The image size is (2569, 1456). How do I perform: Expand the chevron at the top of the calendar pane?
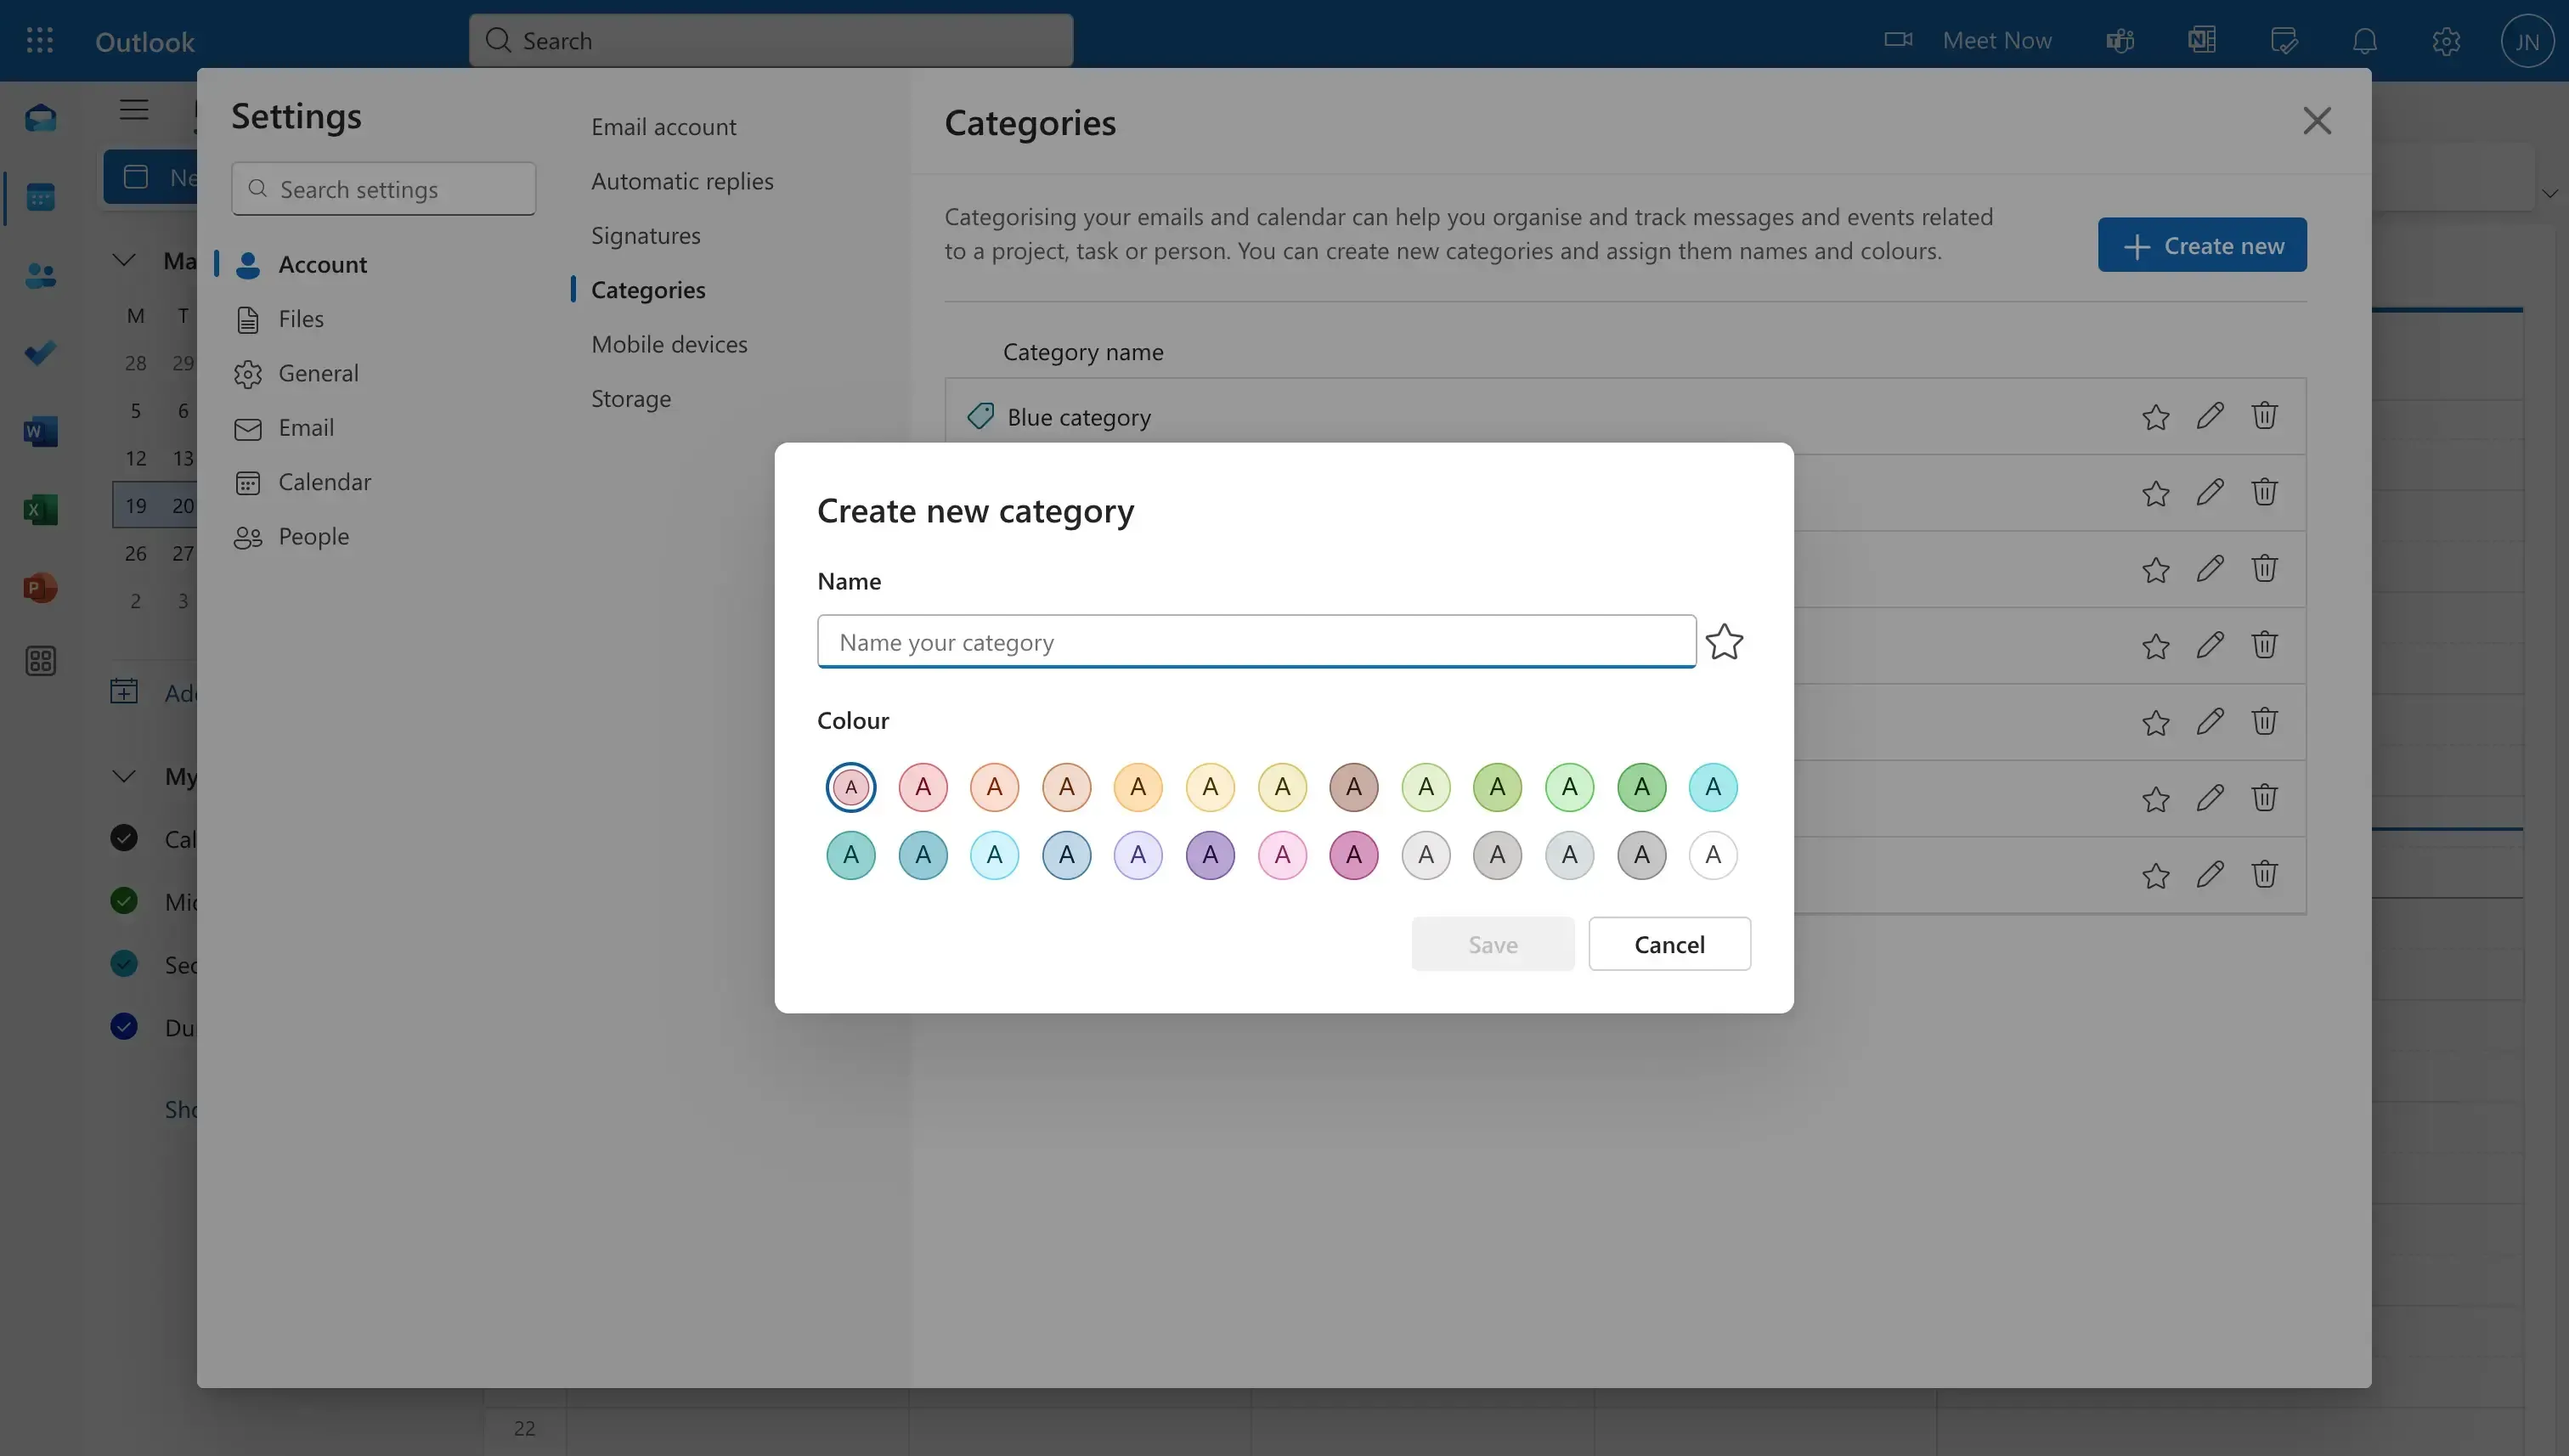click(x=2549, y=193)
